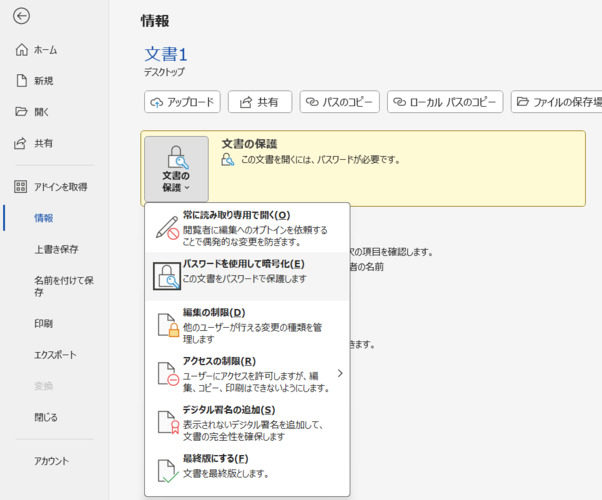Click link icon on ローカル パスのコピー button
The image size is (602, 500).
tap(400, 102)
